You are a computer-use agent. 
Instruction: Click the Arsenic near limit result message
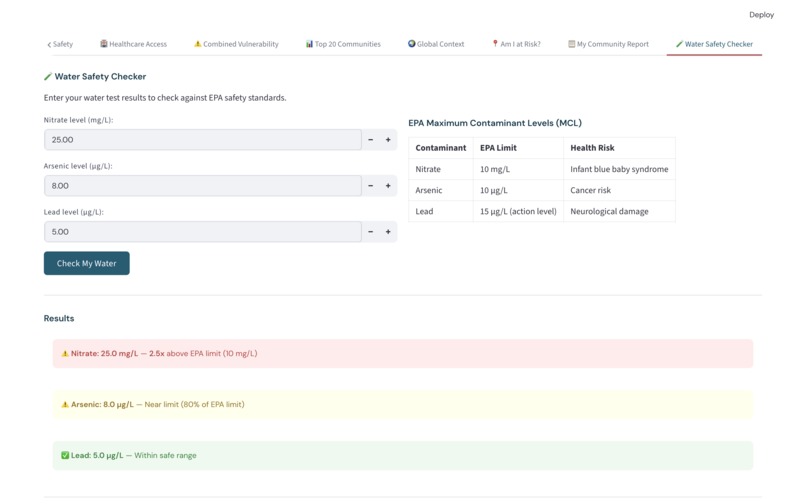point(403,404)
